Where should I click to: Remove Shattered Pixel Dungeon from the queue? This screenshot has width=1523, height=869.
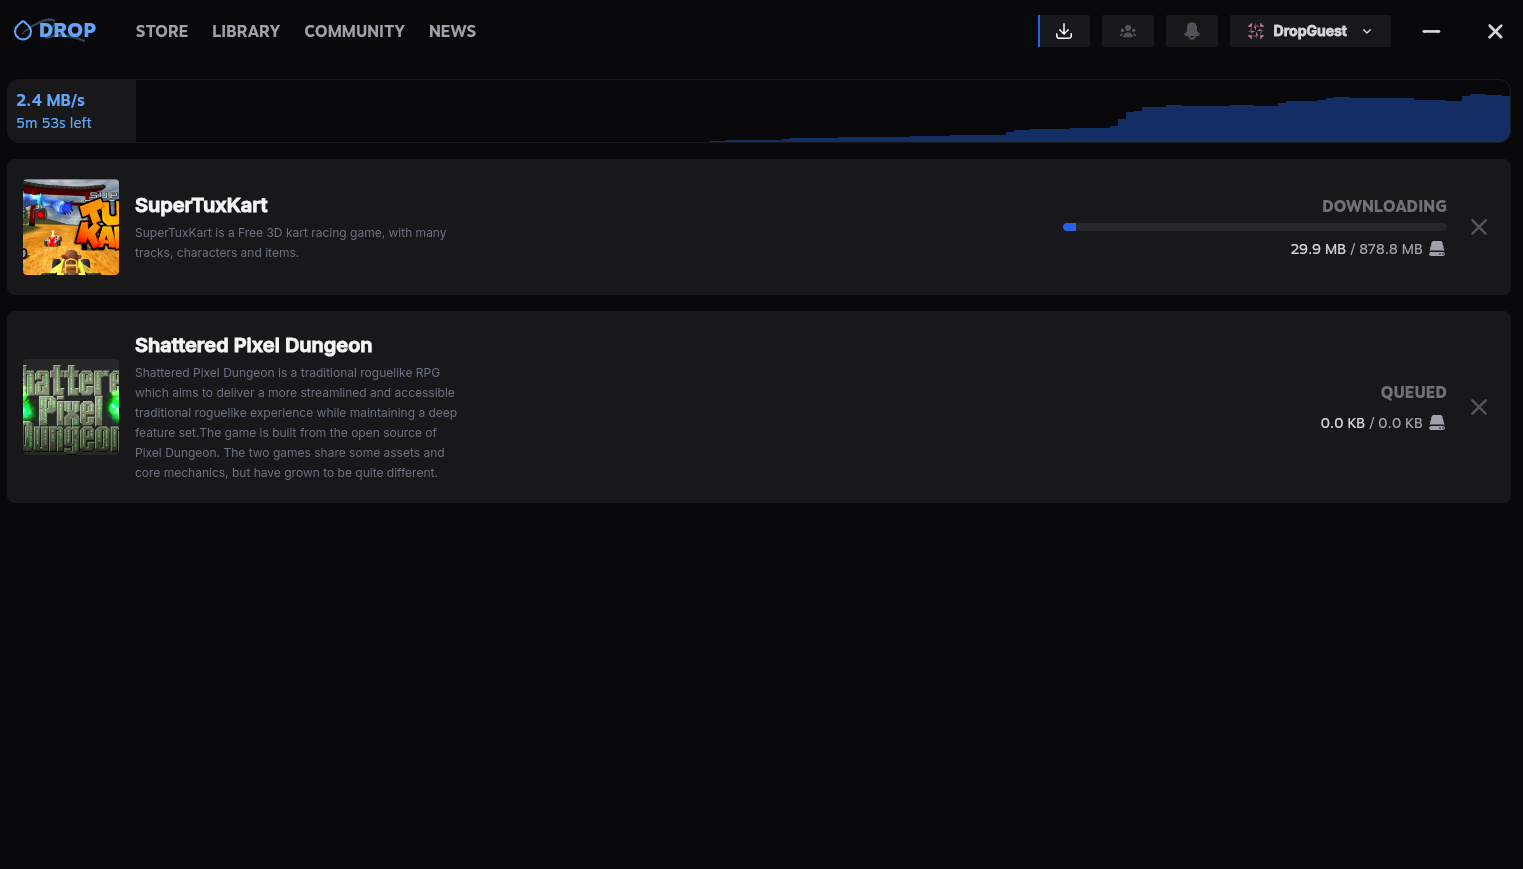tap(1478, 407)
